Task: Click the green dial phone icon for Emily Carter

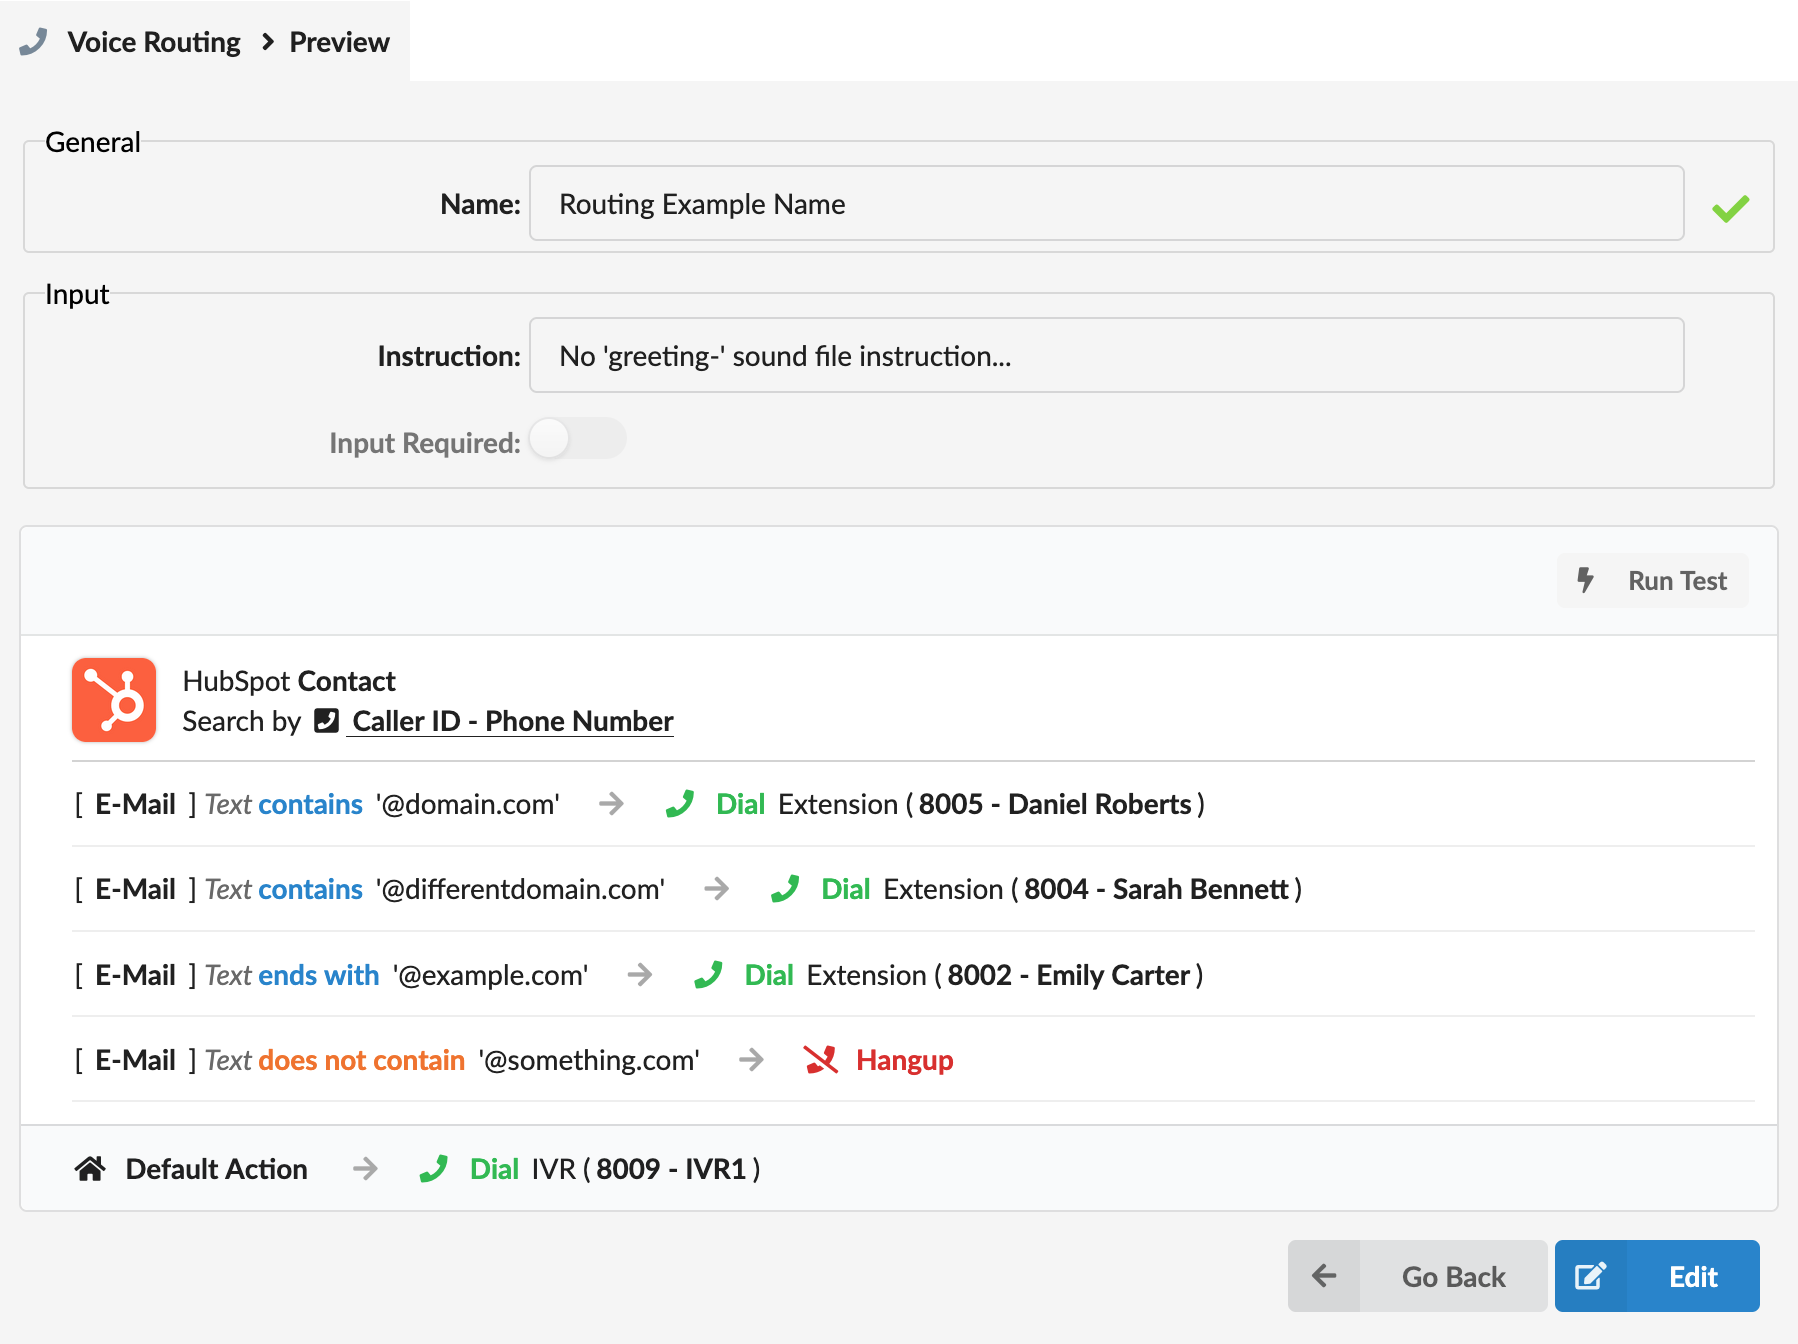Action: click(x=708, y=974)
